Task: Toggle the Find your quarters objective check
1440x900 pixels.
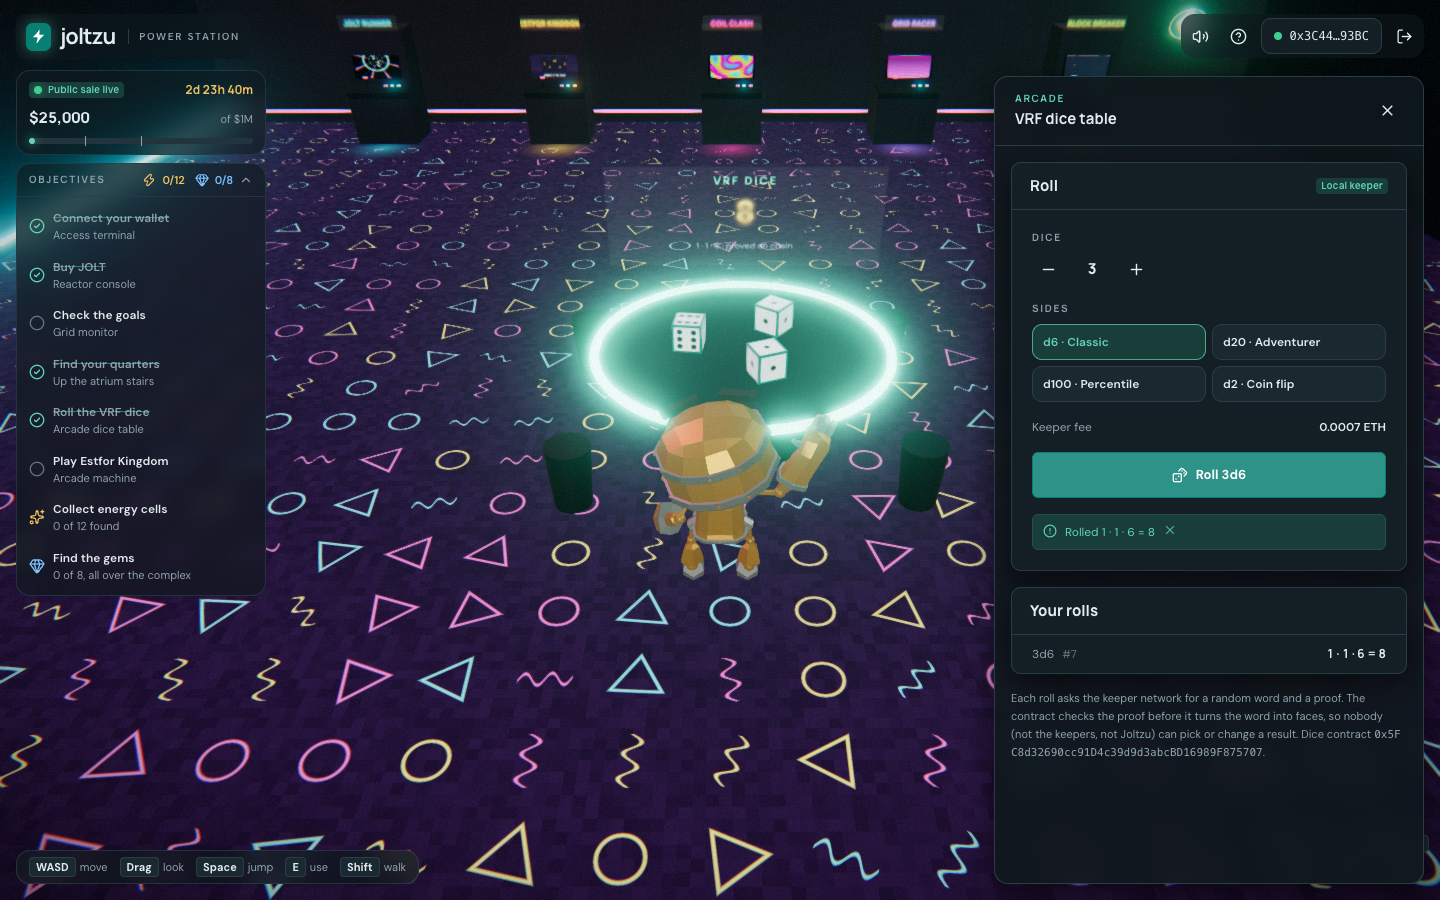Action: pos(37,372)
